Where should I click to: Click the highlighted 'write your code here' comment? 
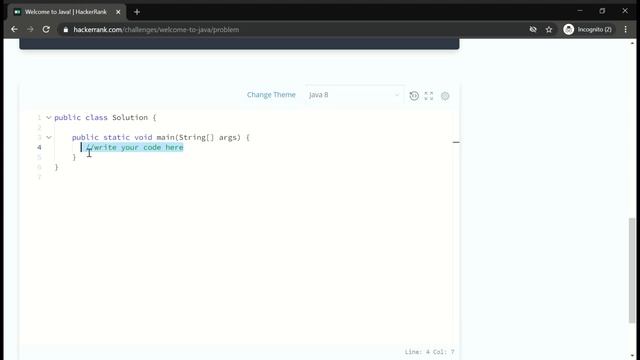(134, 147)
